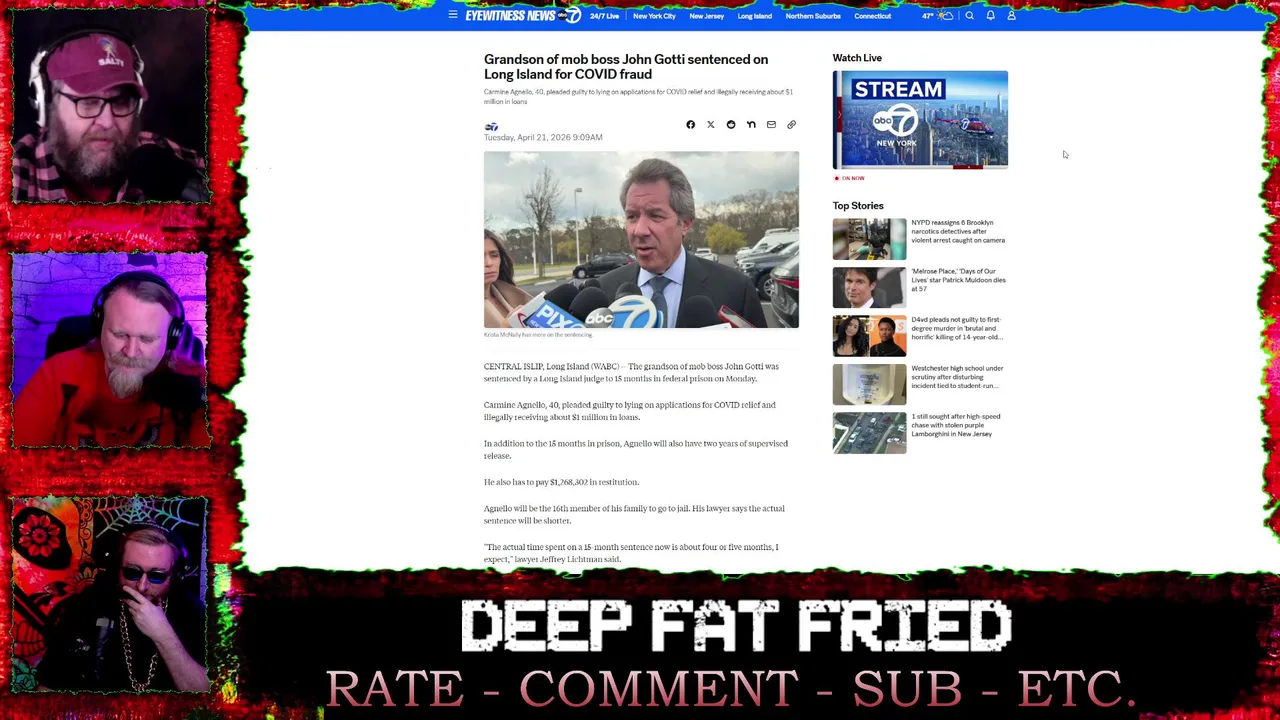
Task: Open NYPD reassigns Brooklyn narcotics detectives story
Action: [x=958, y=231]
